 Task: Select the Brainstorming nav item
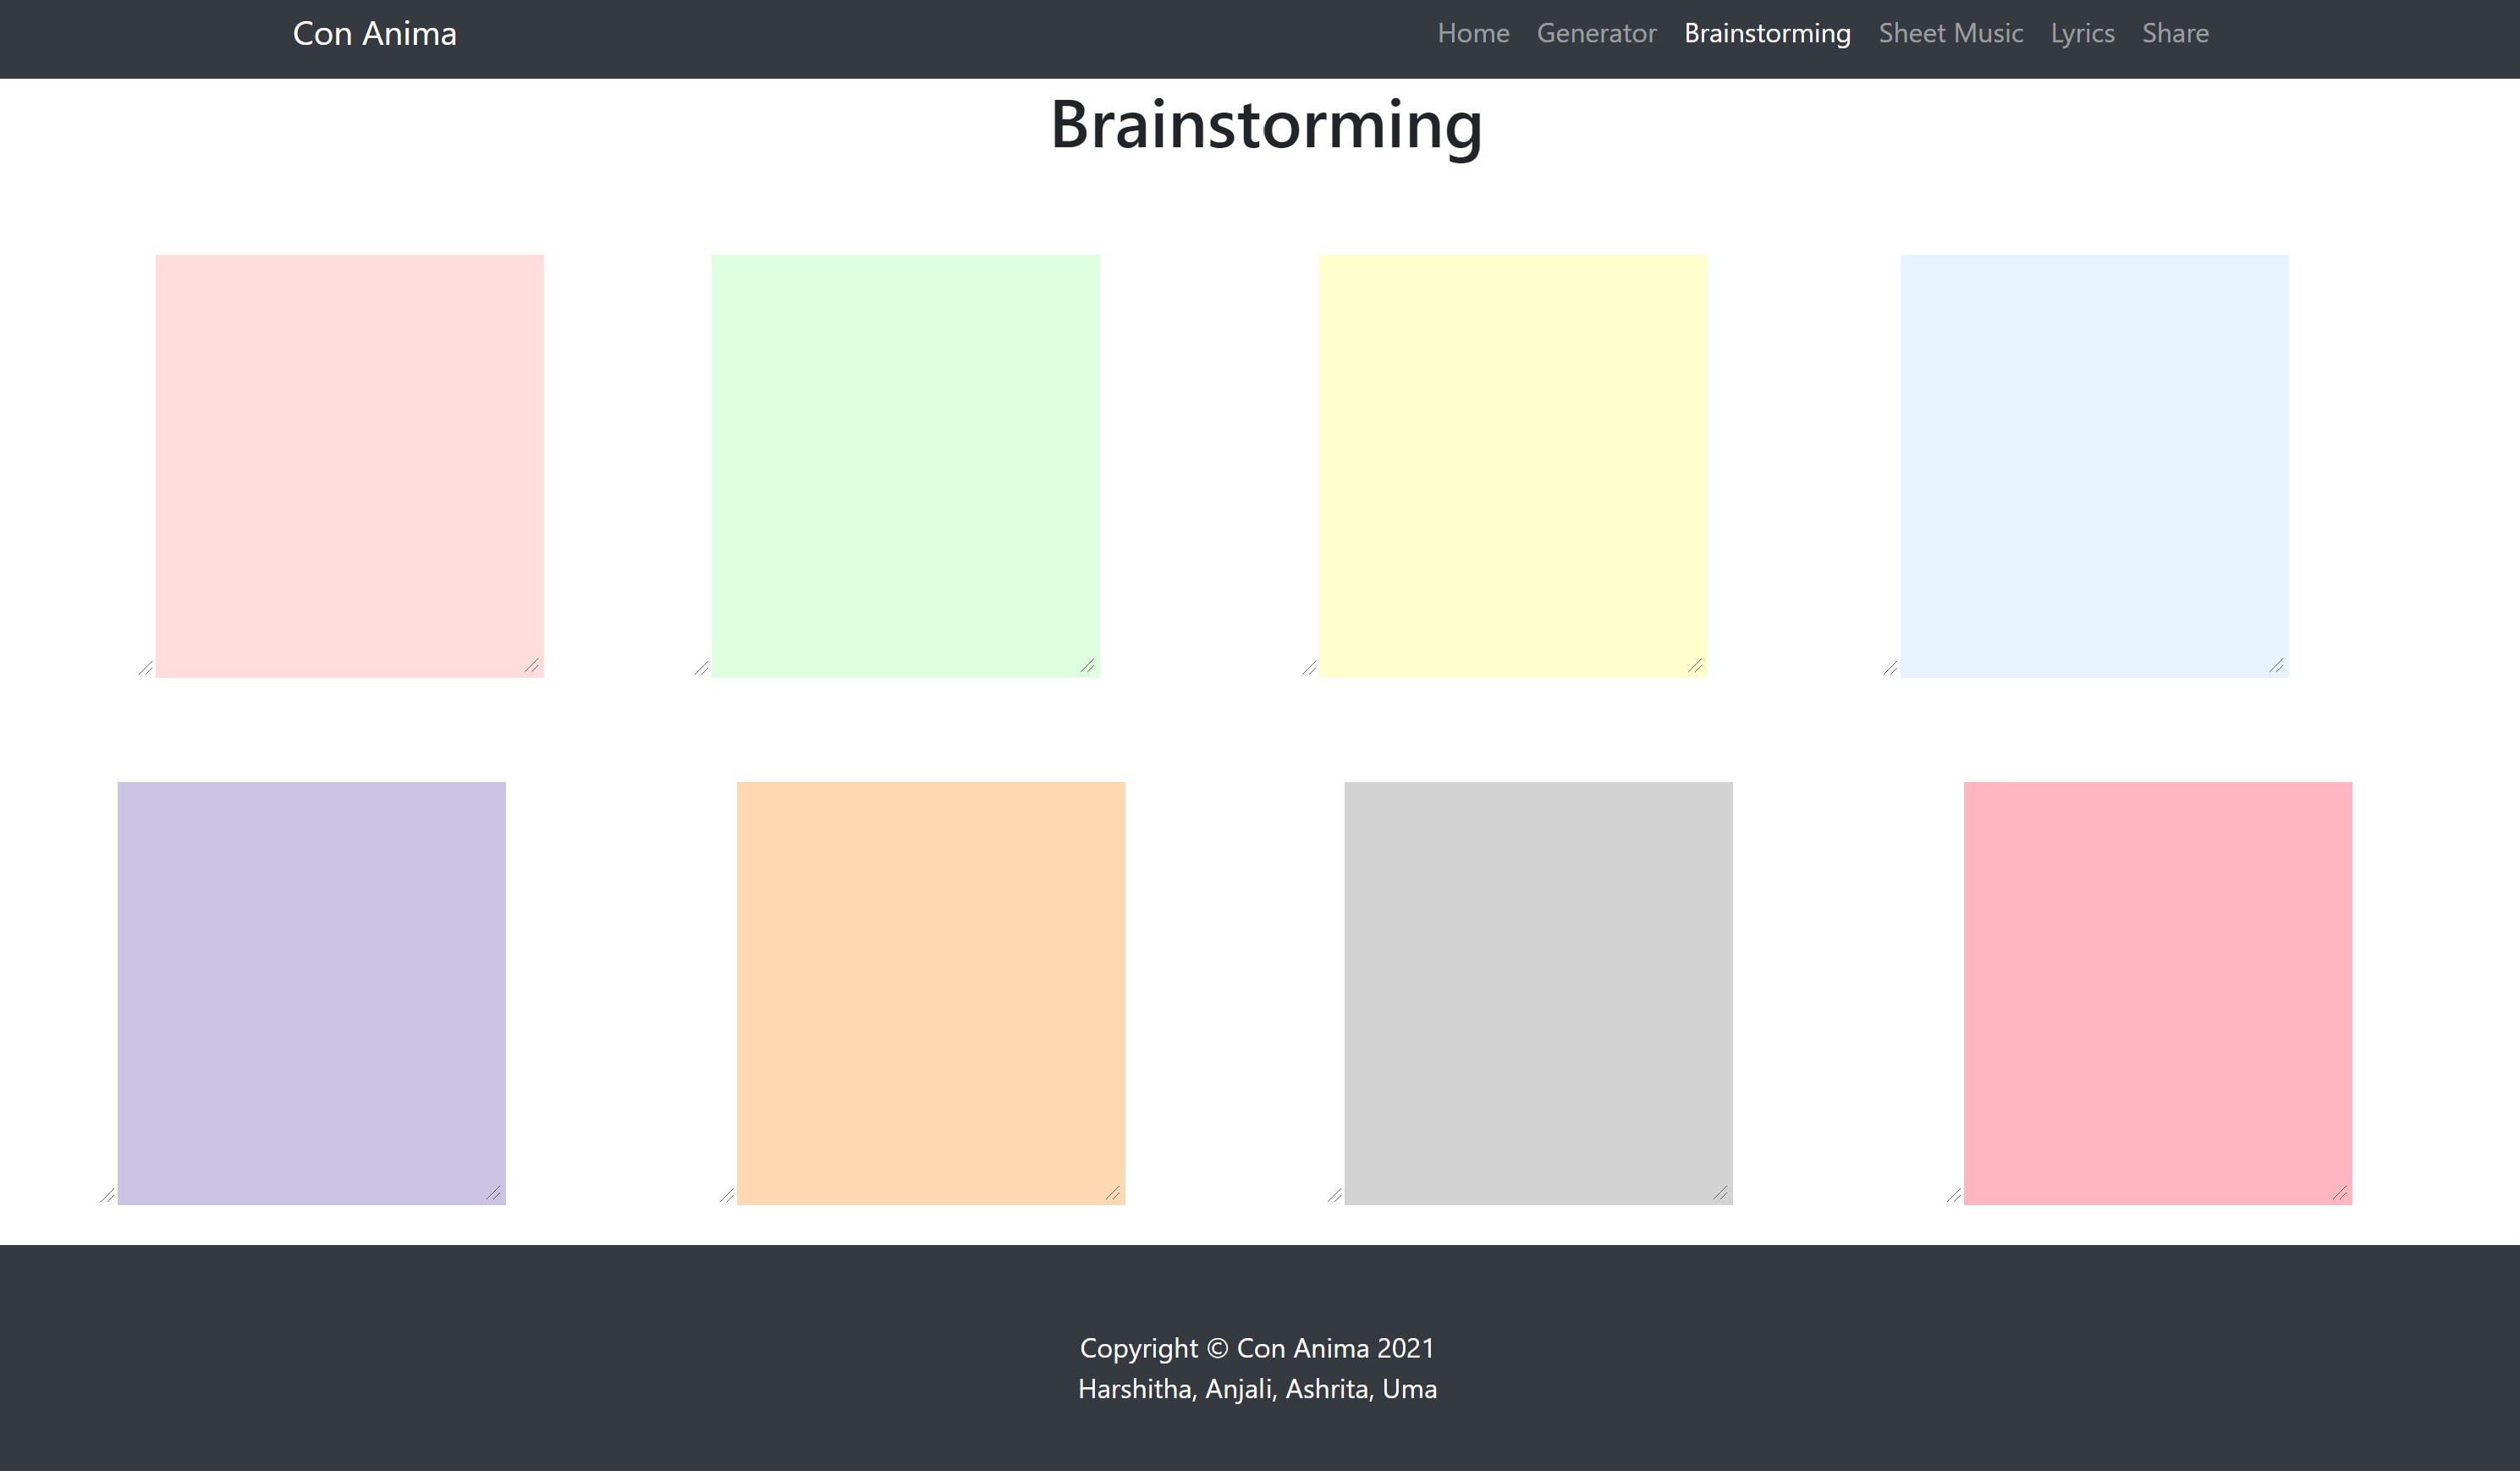[x=1767, y=33]
